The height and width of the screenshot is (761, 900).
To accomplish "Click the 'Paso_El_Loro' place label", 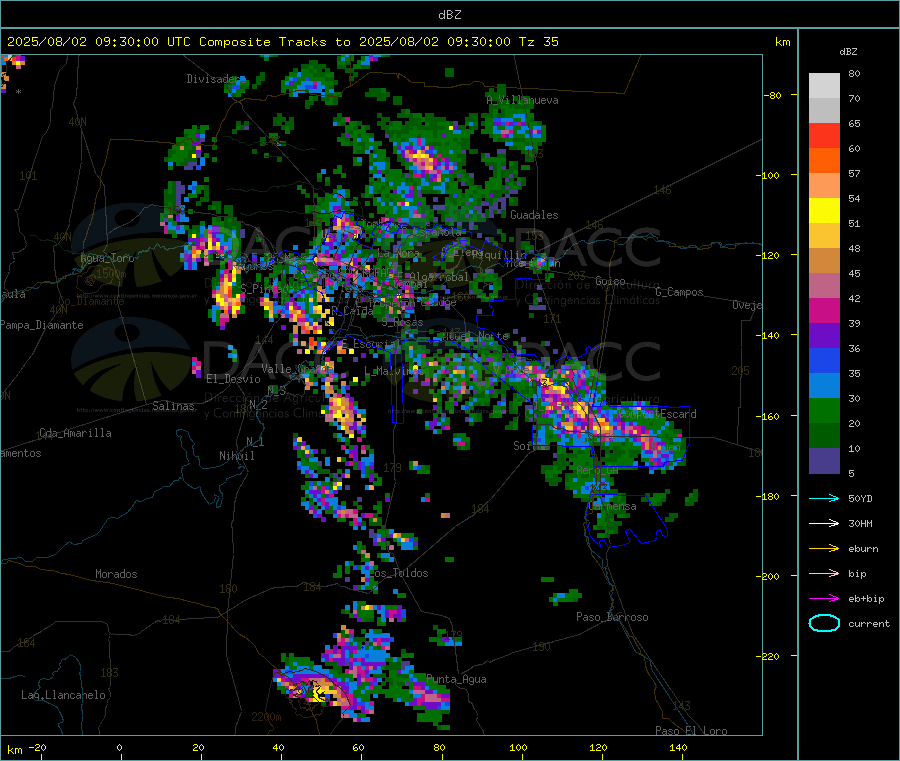I will pyautogui.click(x=692, y=731).
